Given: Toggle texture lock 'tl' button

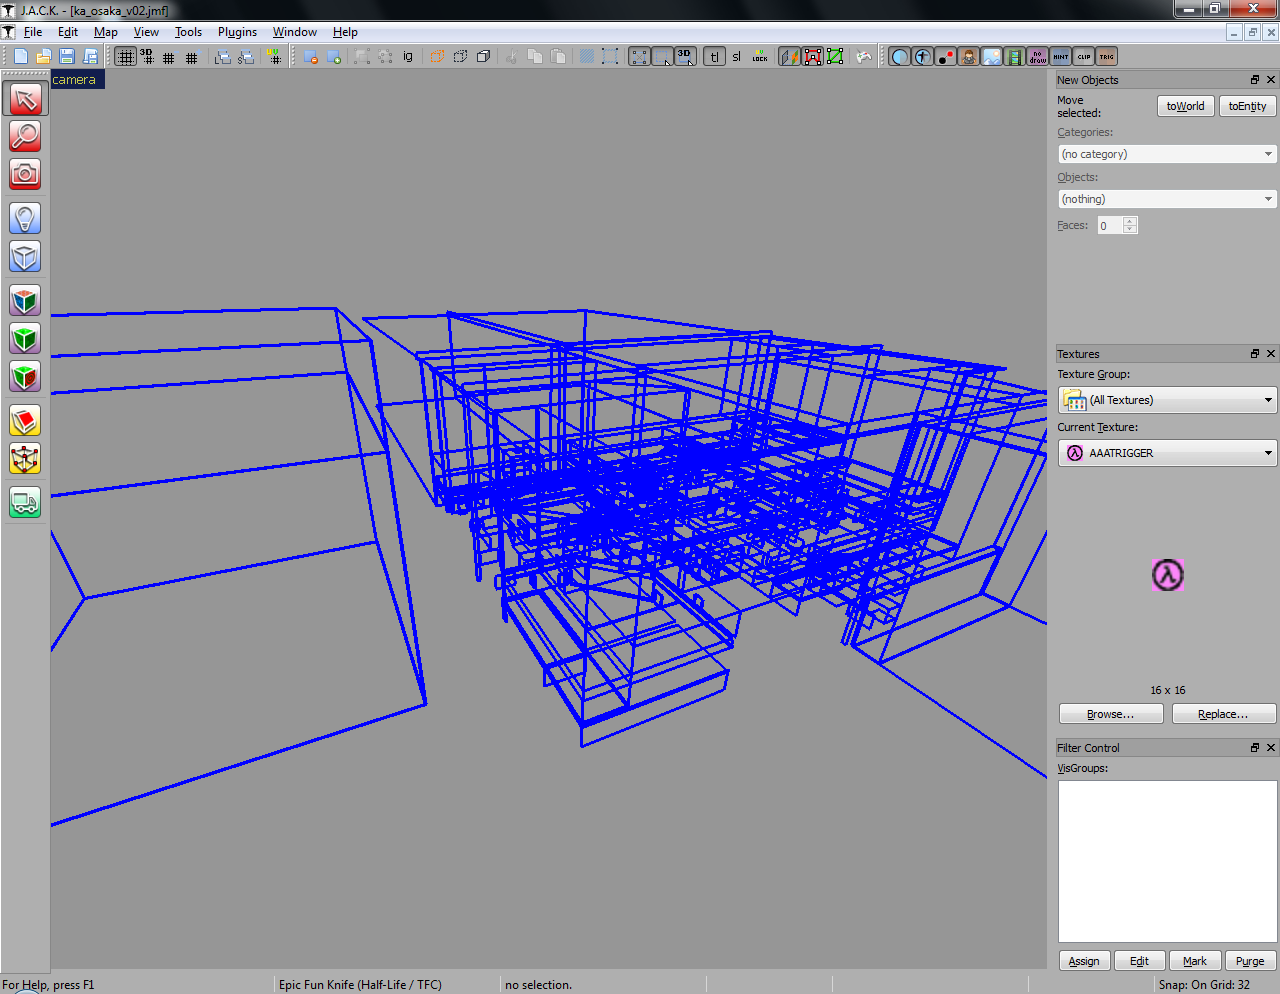Looking at the screenshot, I should 714,57.
